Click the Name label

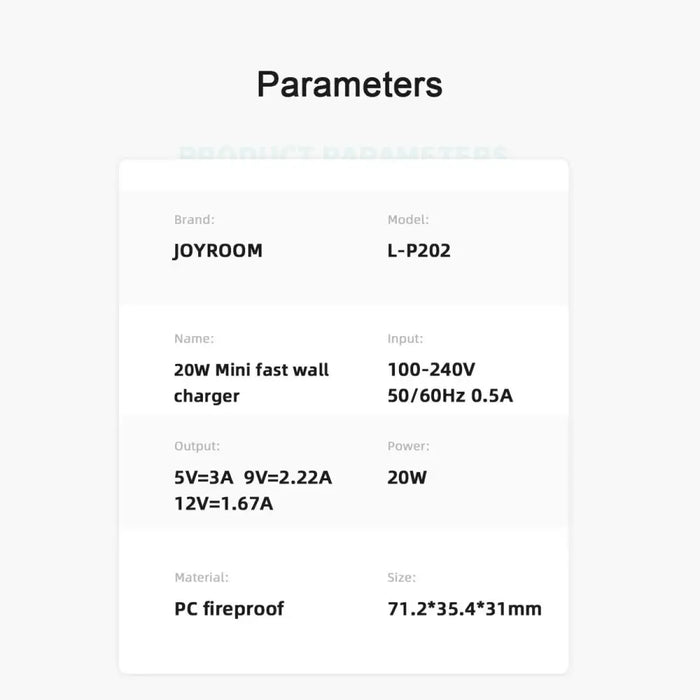(194, 339)
